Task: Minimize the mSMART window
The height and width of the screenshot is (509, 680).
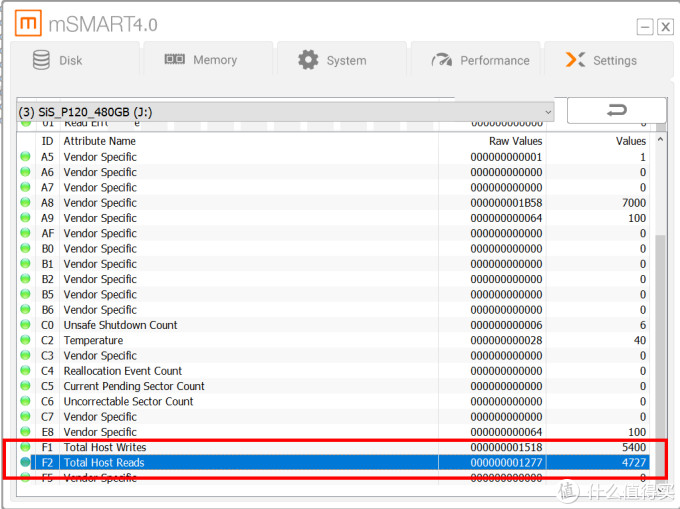Action: coord(645,27)
